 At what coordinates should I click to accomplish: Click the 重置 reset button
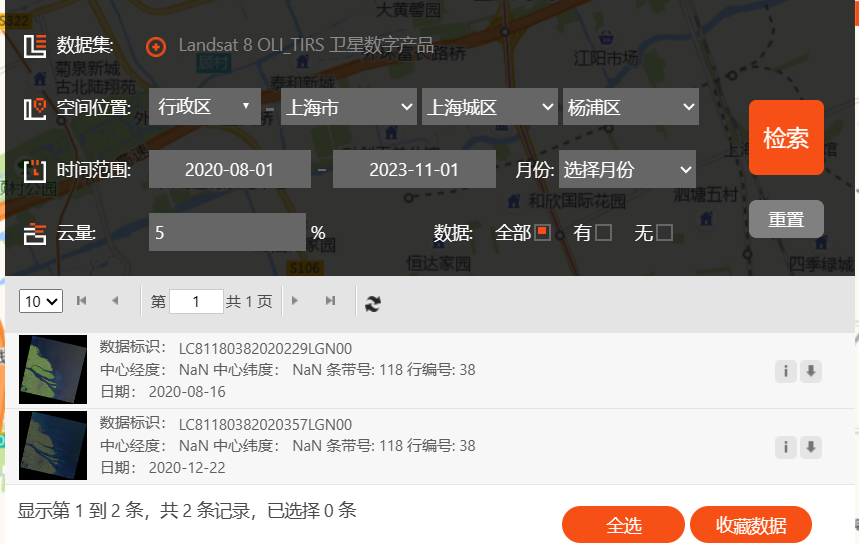pos(786,219)
